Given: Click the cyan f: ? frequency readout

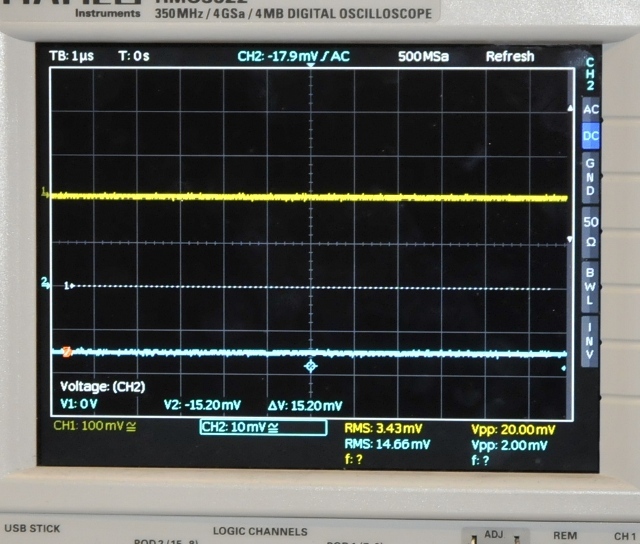Looking at the screenshot, I should point(480,461).
